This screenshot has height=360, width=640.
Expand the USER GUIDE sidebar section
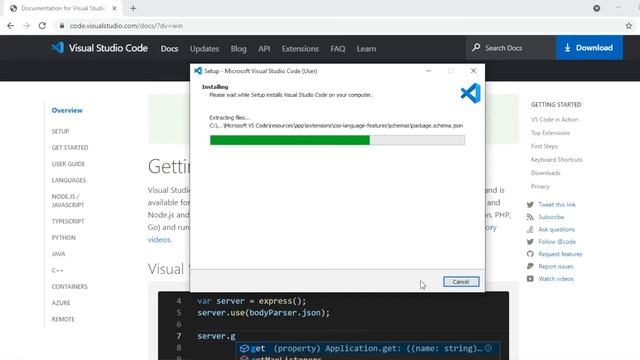tap(68, 164)
